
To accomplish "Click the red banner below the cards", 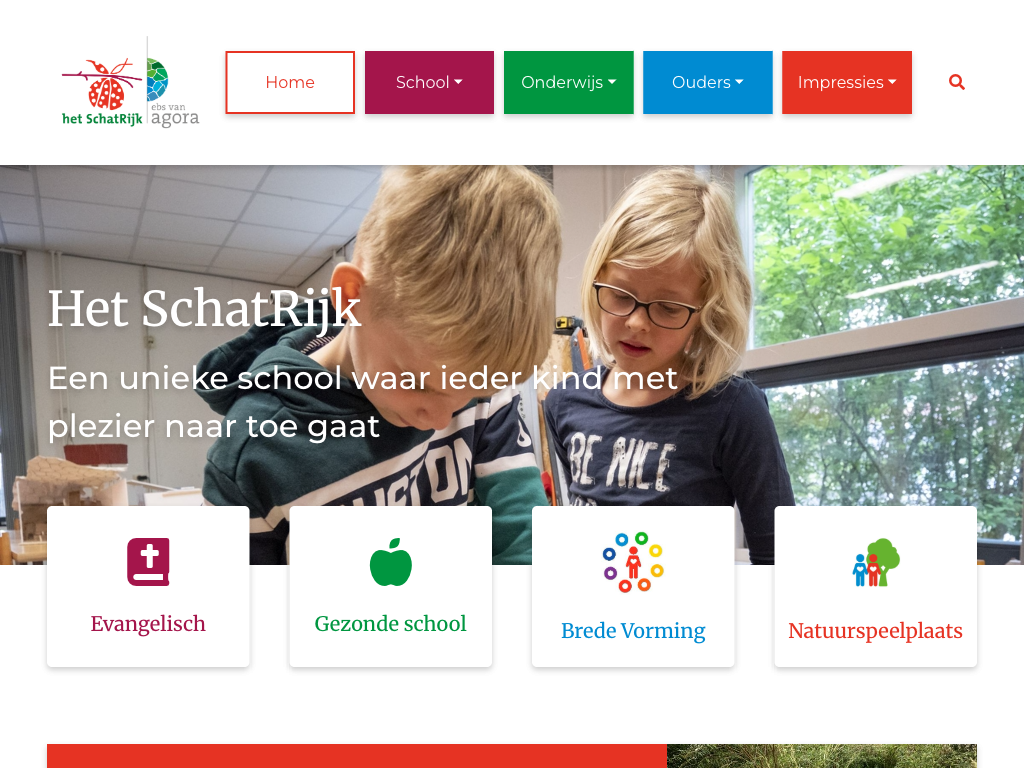I will pyautogui.click(x=357, y=756).
